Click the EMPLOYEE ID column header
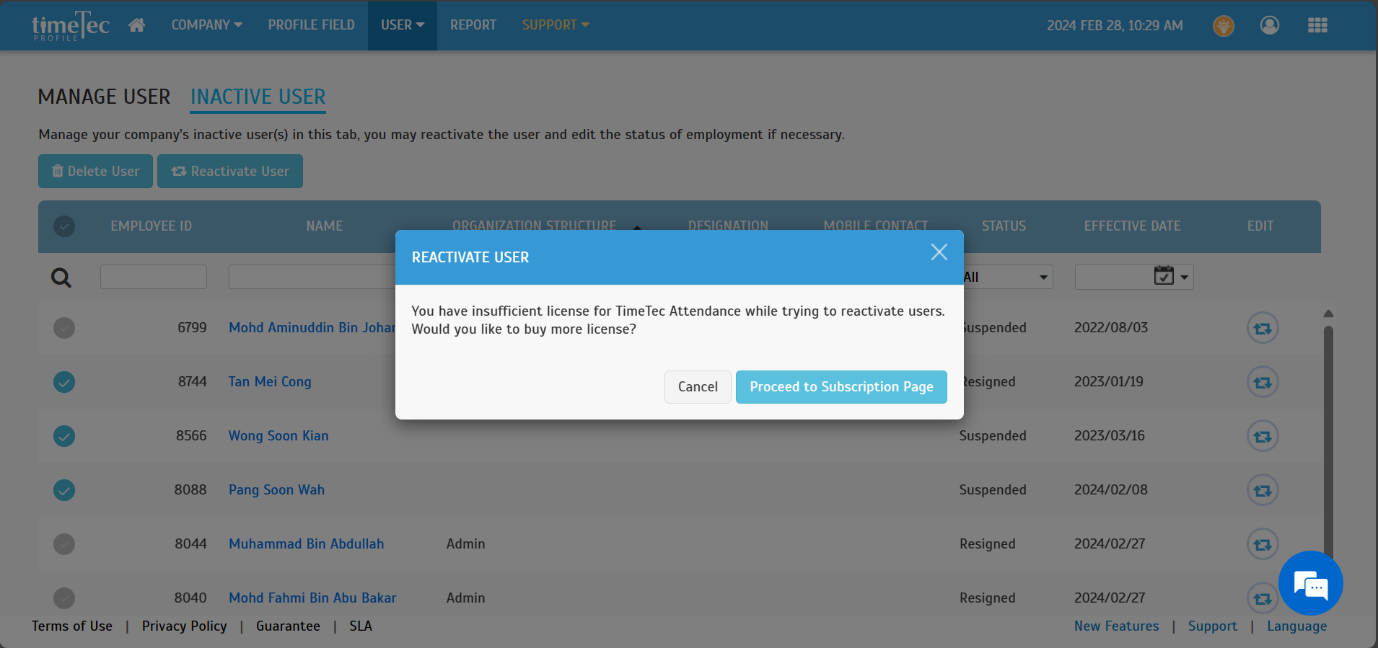This screenshot has width=1378, height=648. 151,226
